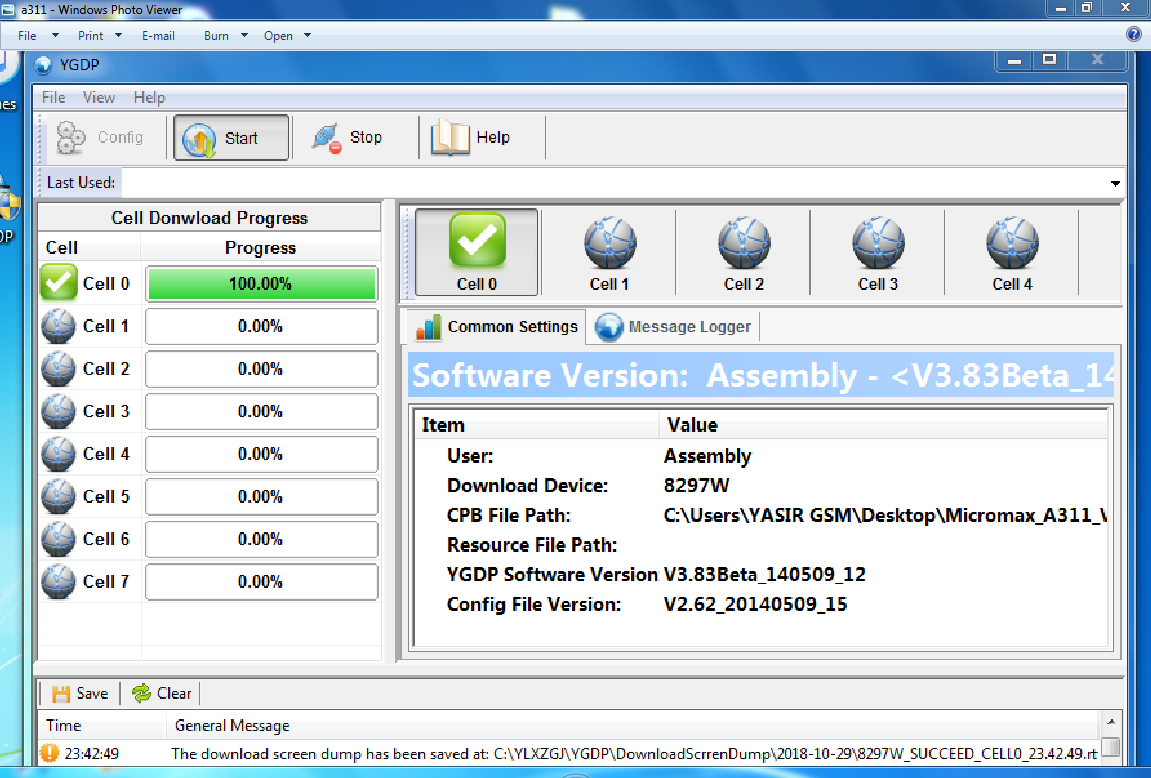Screen dimensions: 1151x778
Task: Expand the Last Used dropdown arrow
Action: click(x=1115, y=183)
